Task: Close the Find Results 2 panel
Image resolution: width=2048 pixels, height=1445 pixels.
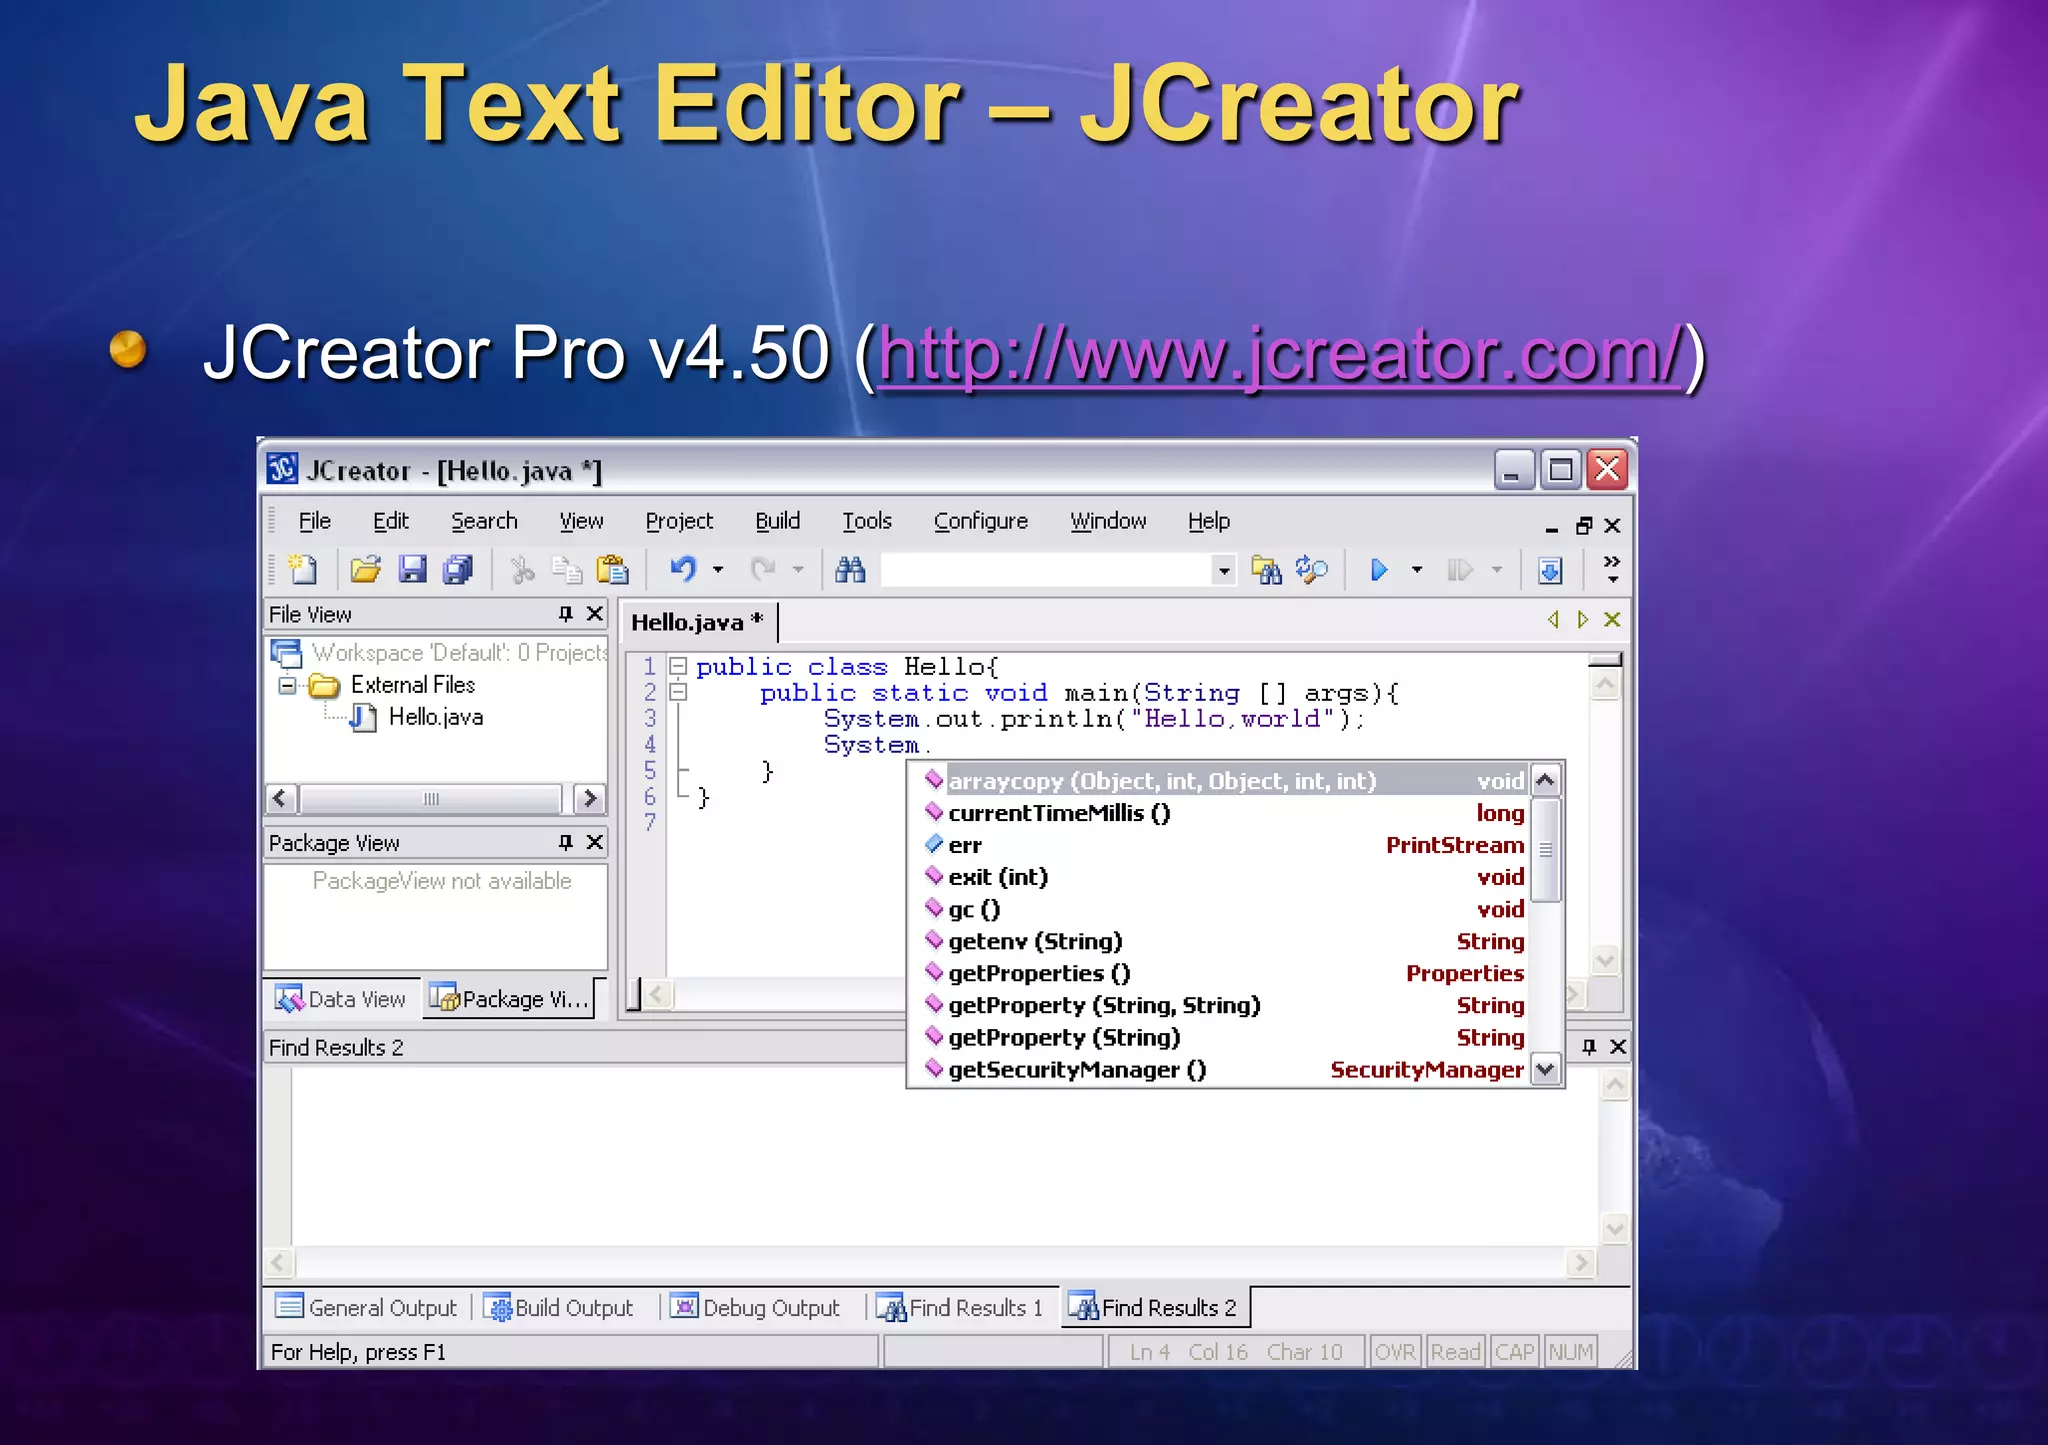Action: 1618,1047
